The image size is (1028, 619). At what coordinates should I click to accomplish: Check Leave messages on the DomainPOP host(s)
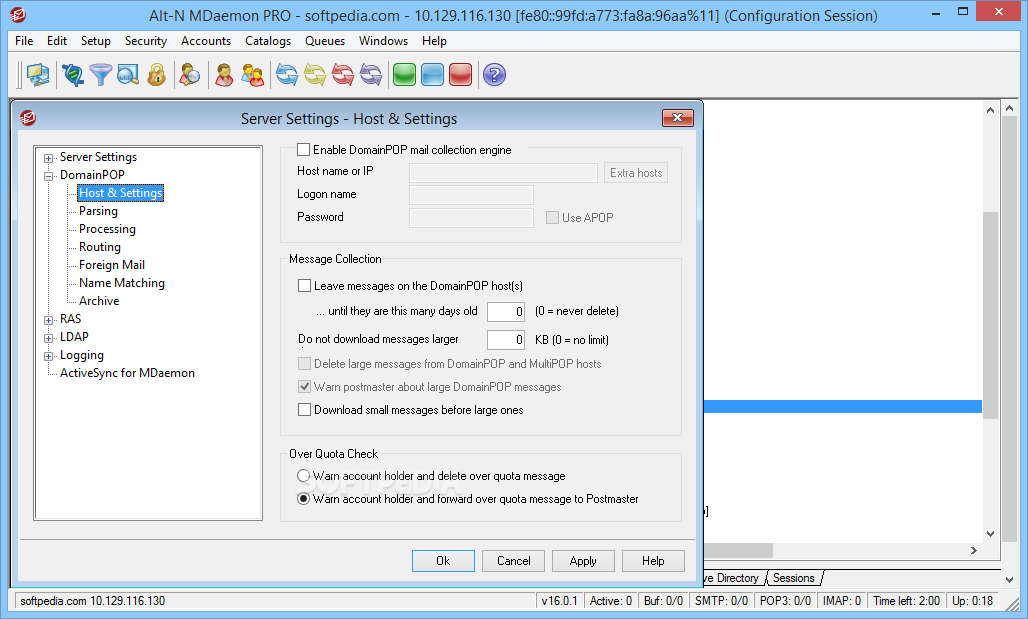coord(304,285)
